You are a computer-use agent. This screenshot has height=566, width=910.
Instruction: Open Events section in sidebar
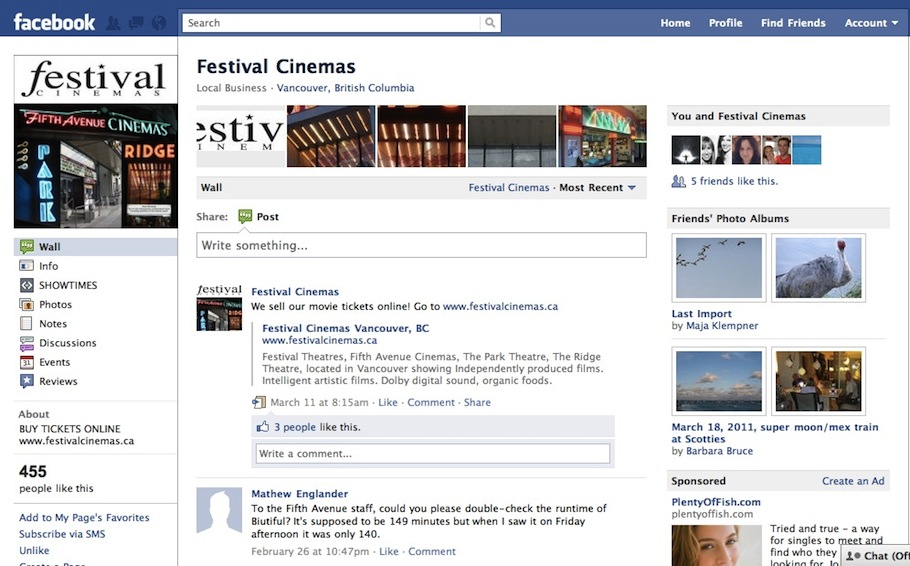click(x=55, y=362)
